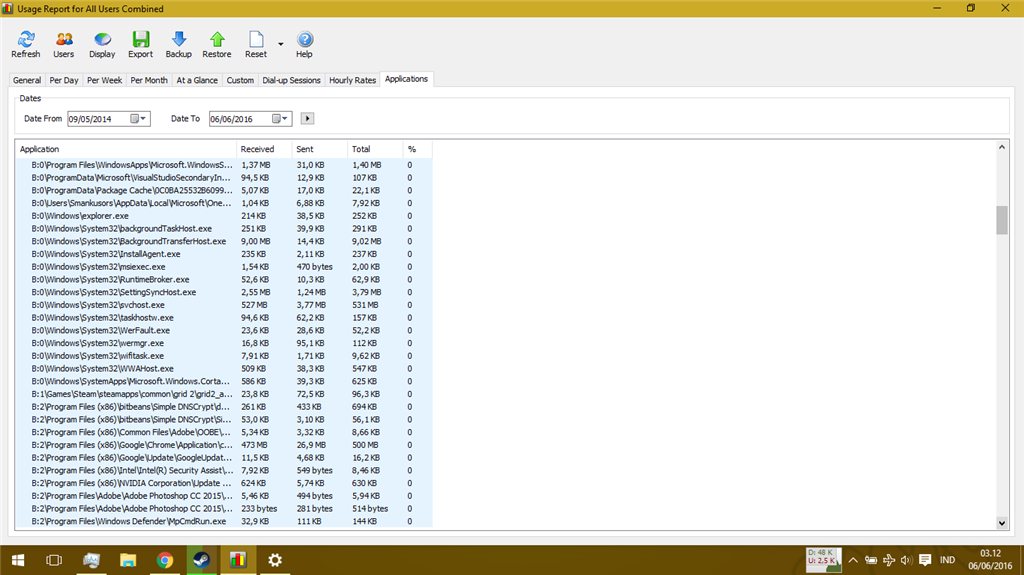Click the Backup toolbar icon
The width and height of the screenshot is (1024, 575).
pyautogui.click(x=178, y=44)
